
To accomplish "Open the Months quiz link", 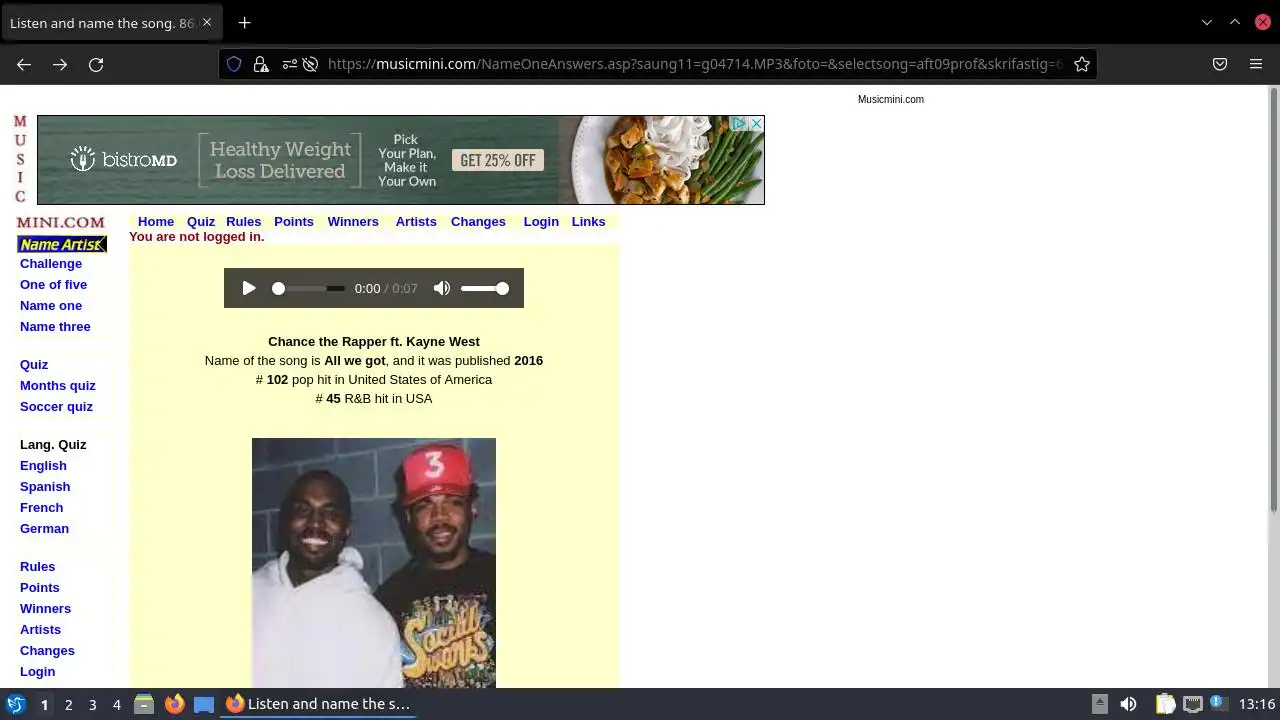I will click(x=58, y=386).
